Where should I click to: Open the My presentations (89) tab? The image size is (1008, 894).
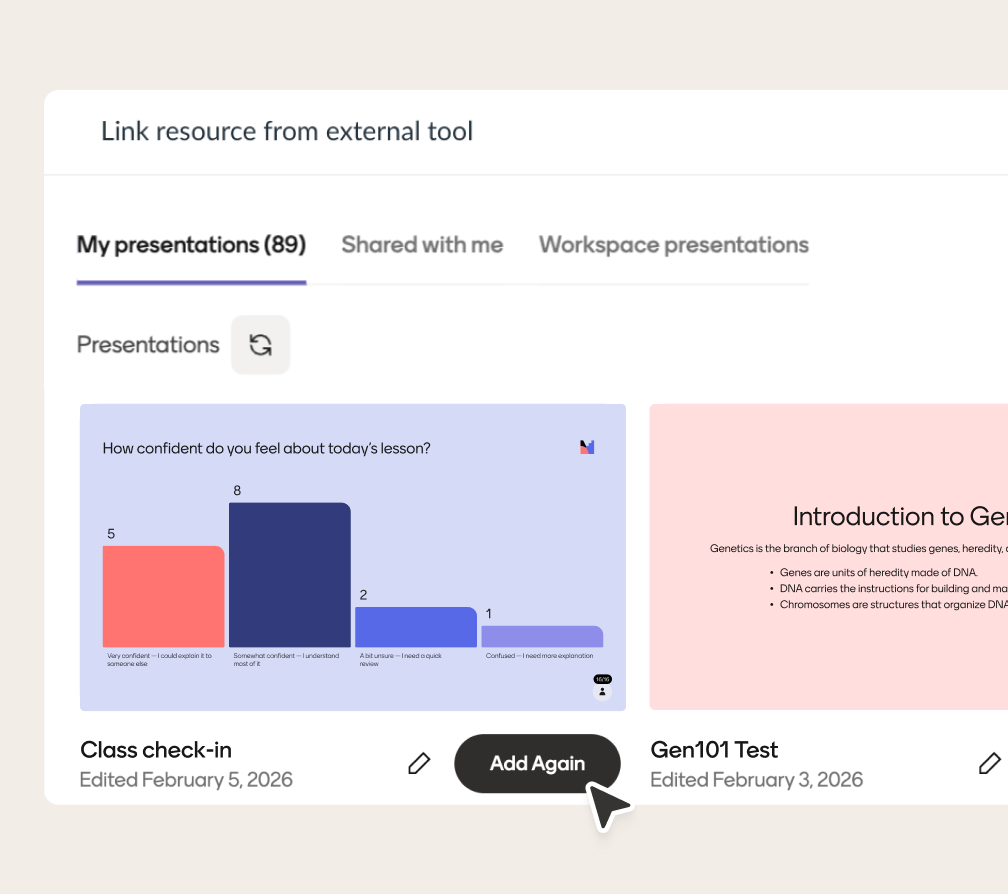tap(191, 245)
